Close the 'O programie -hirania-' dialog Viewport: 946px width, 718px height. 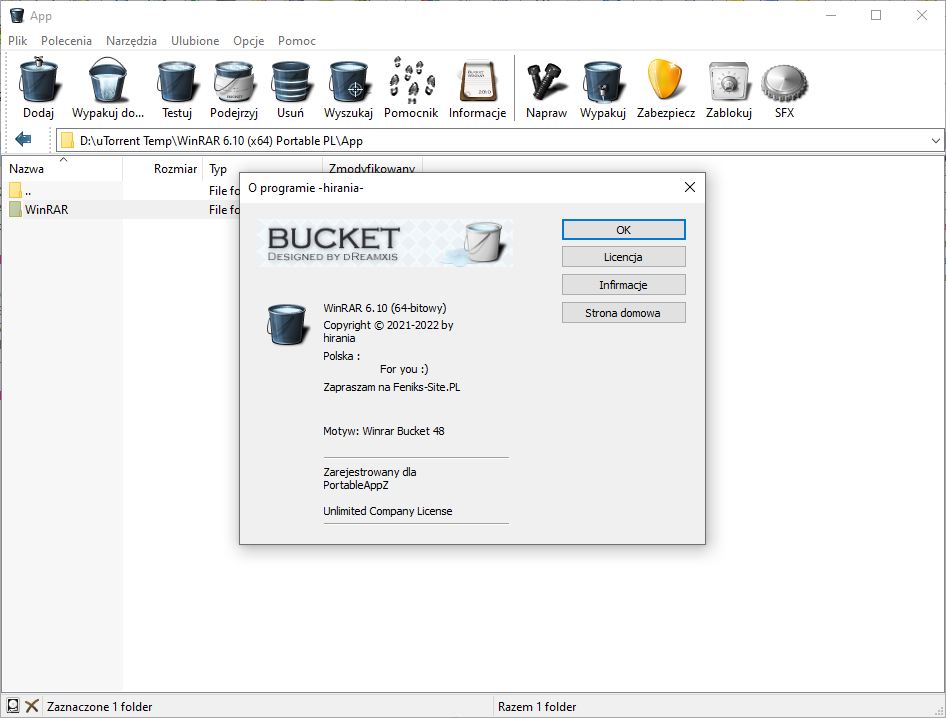(x=690, y=188)
